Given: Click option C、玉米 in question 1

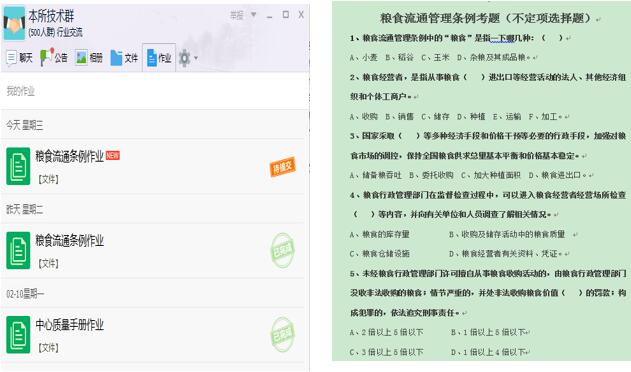Looking at the screenshot, I should tap(435, 58).
